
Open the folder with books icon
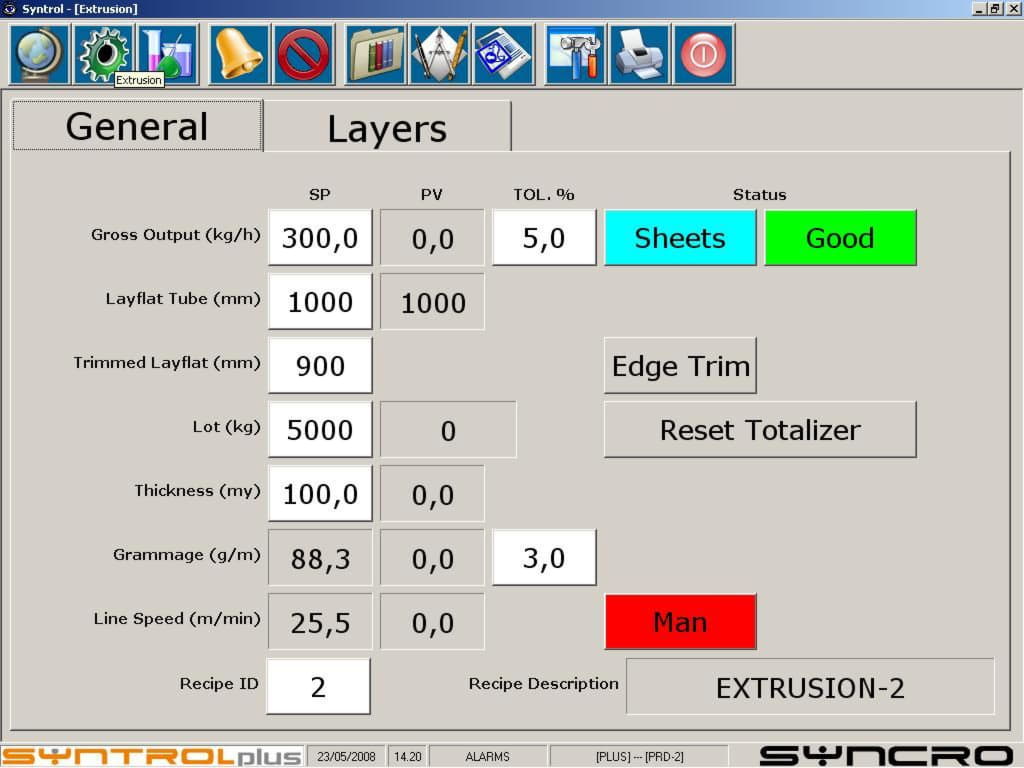376,54
